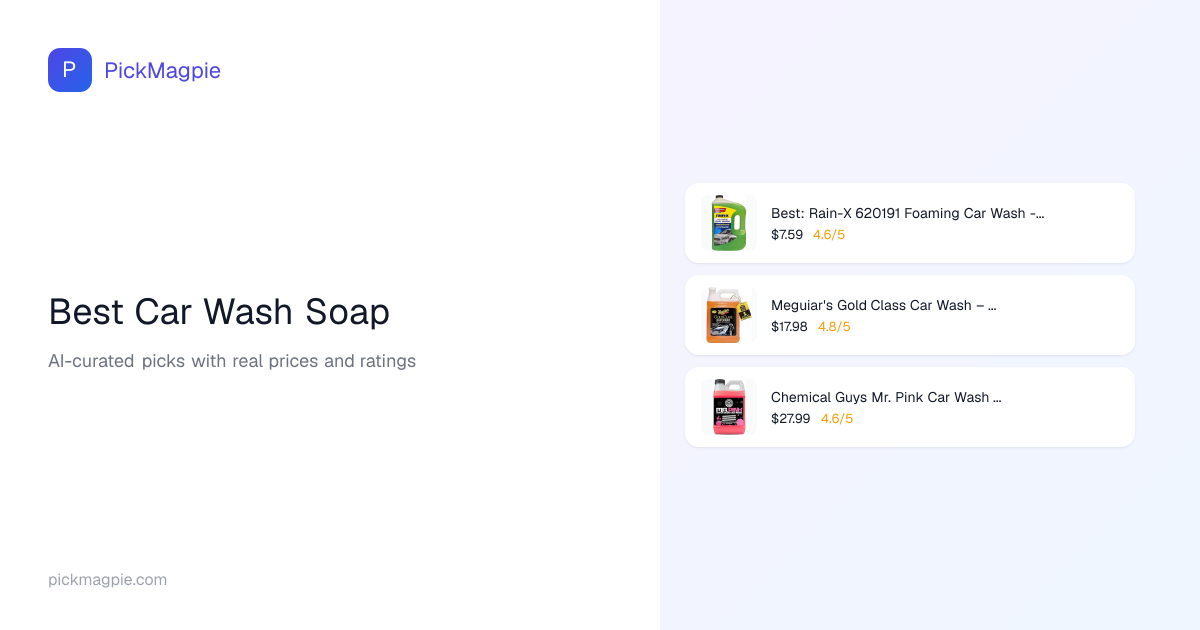View the Chemical Guys Mr. Pink thumbnail
This screenshot has height=630, width=1200.
click(729, 407)
